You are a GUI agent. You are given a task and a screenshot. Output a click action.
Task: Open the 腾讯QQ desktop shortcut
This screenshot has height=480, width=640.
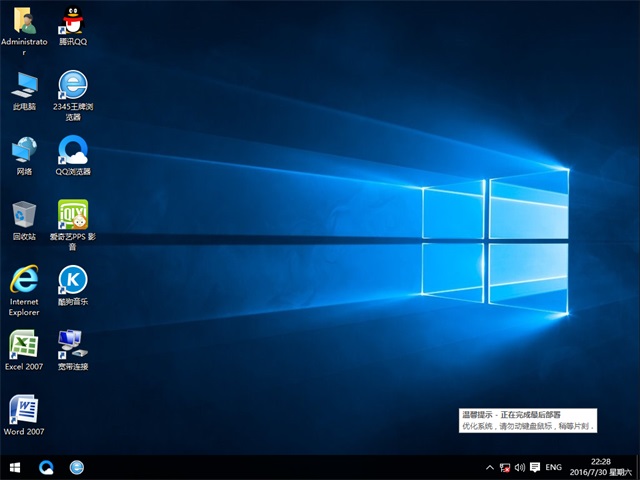pos(73,21)
